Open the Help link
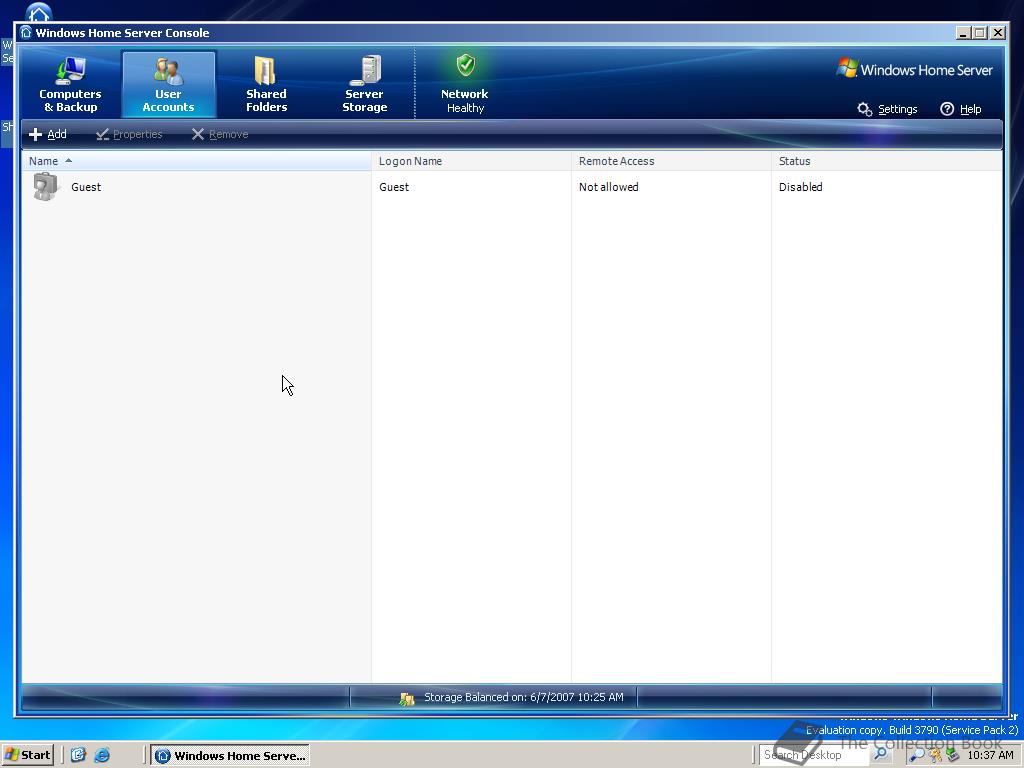1024x768 pixels. (x=961, y=109)
